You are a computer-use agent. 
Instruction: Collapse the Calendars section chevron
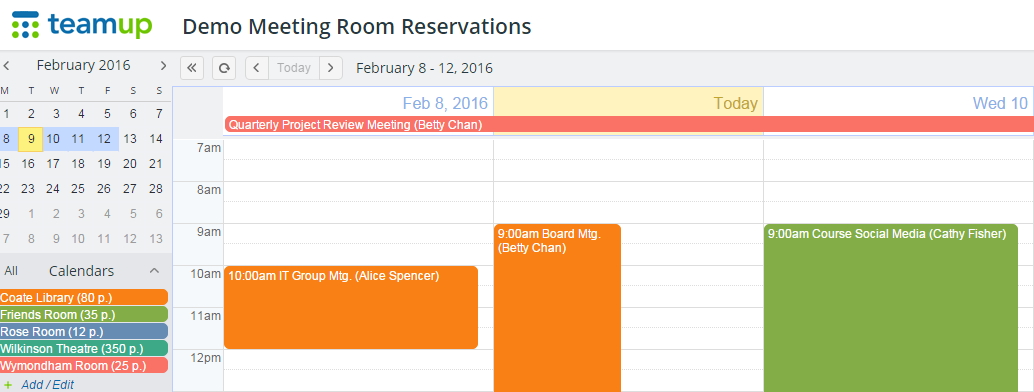tap(154, 271)
